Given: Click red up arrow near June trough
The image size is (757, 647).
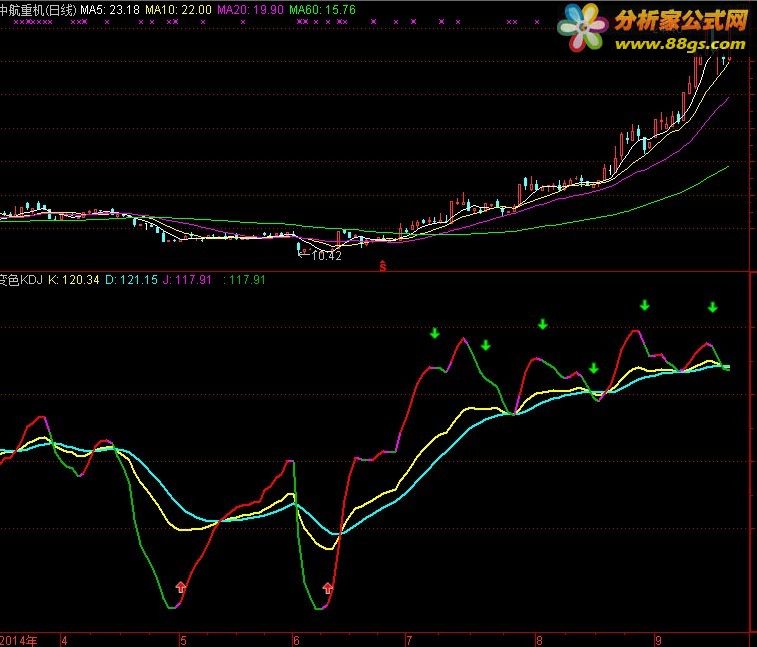Looking at the screenshot, I should pos(328,588).
